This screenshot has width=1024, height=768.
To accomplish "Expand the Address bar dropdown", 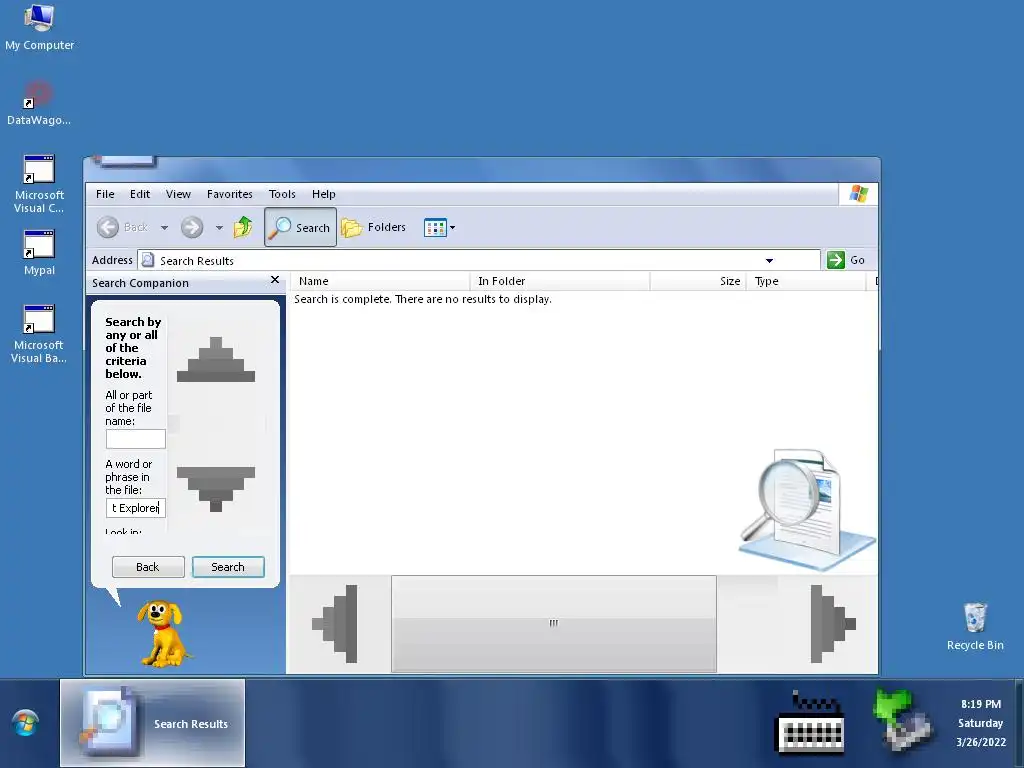I will tap(769, 261).
